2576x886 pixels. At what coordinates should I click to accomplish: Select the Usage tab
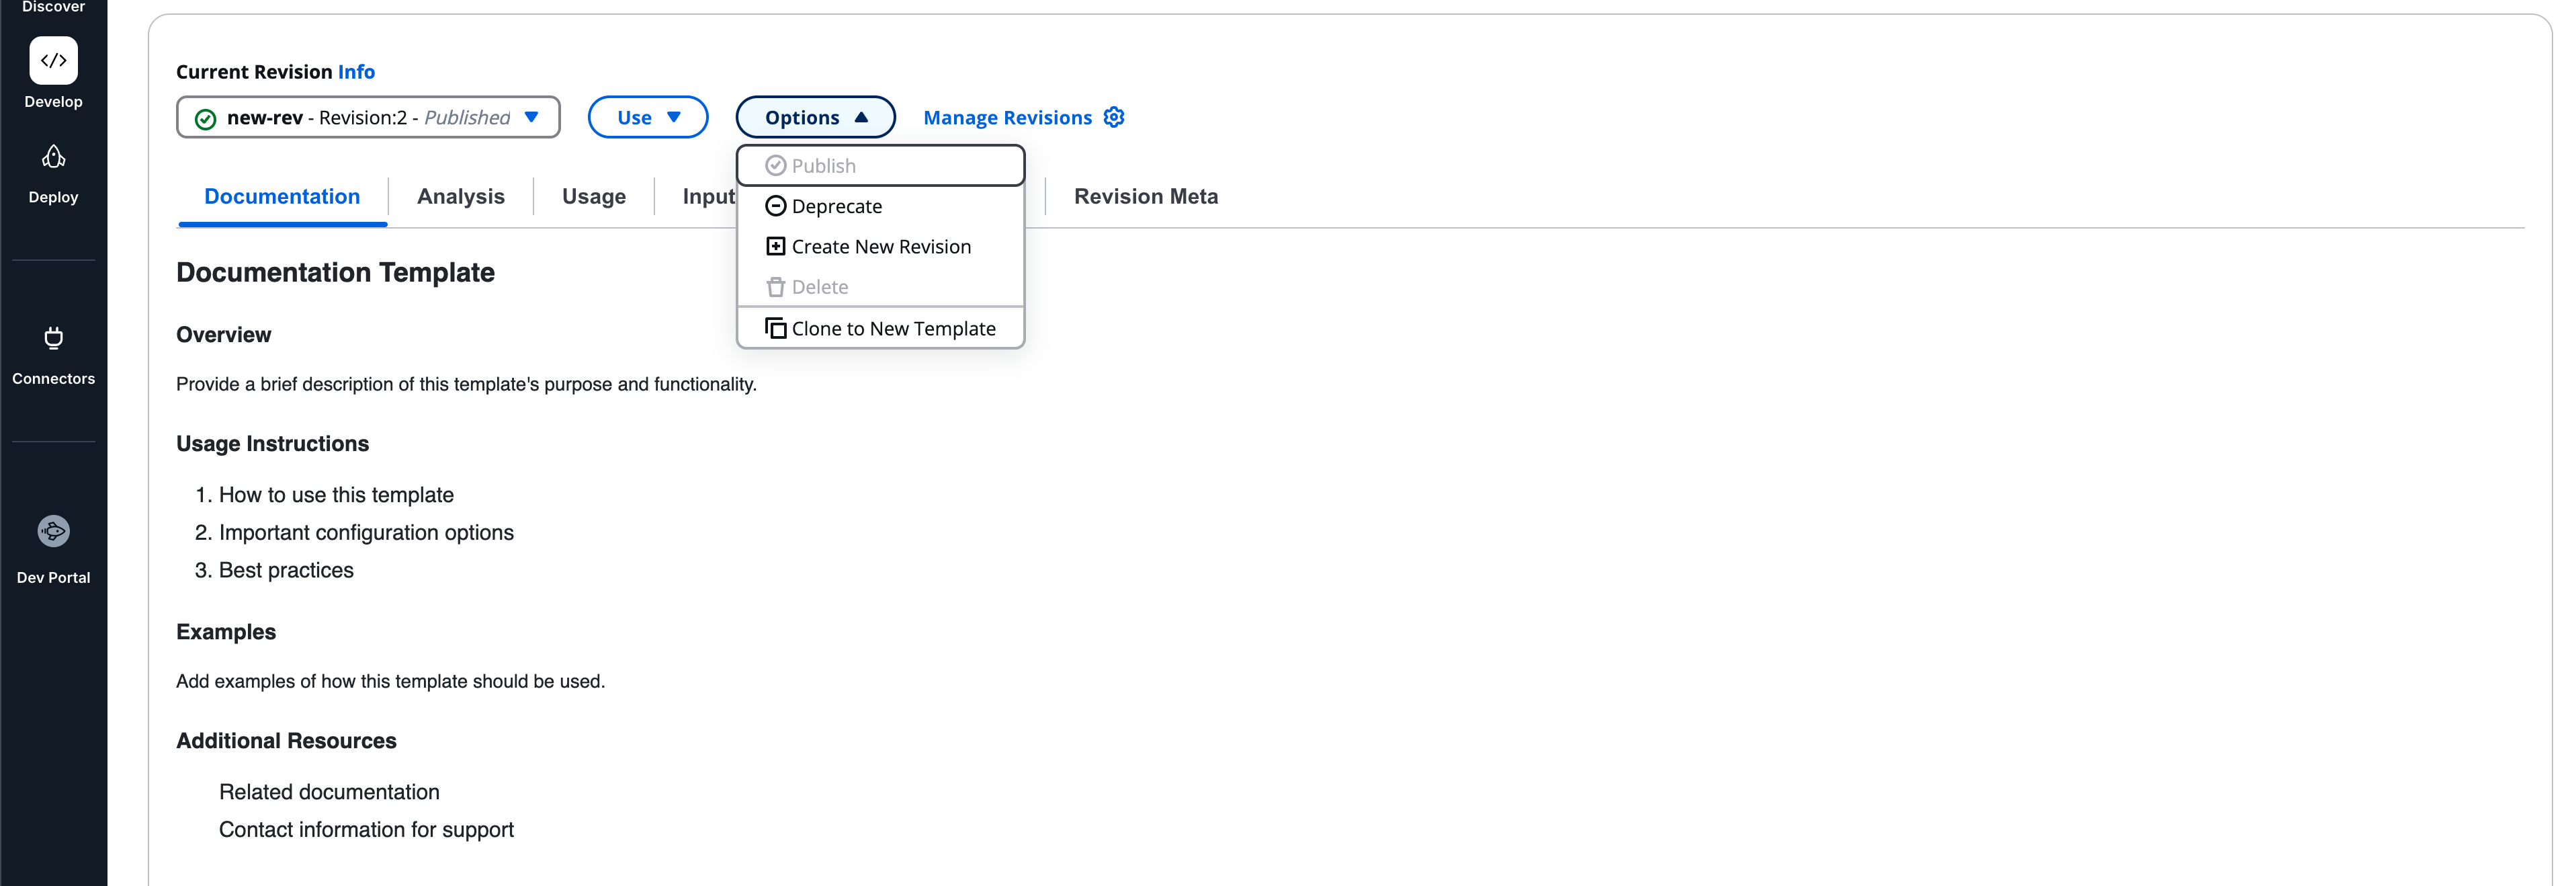tap(594, 196)
